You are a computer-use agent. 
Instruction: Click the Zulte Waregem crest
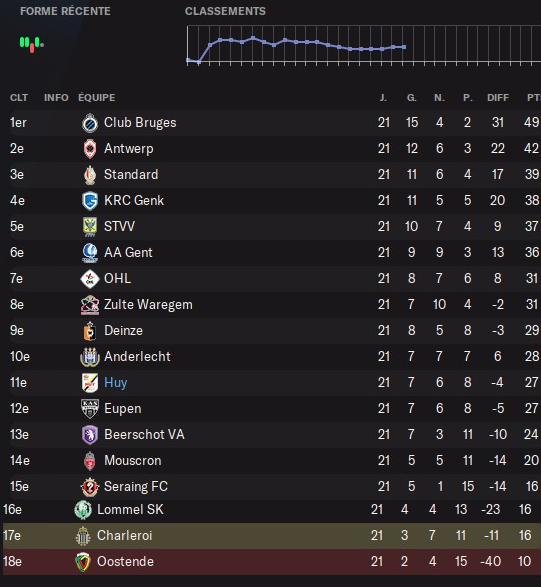90,305
